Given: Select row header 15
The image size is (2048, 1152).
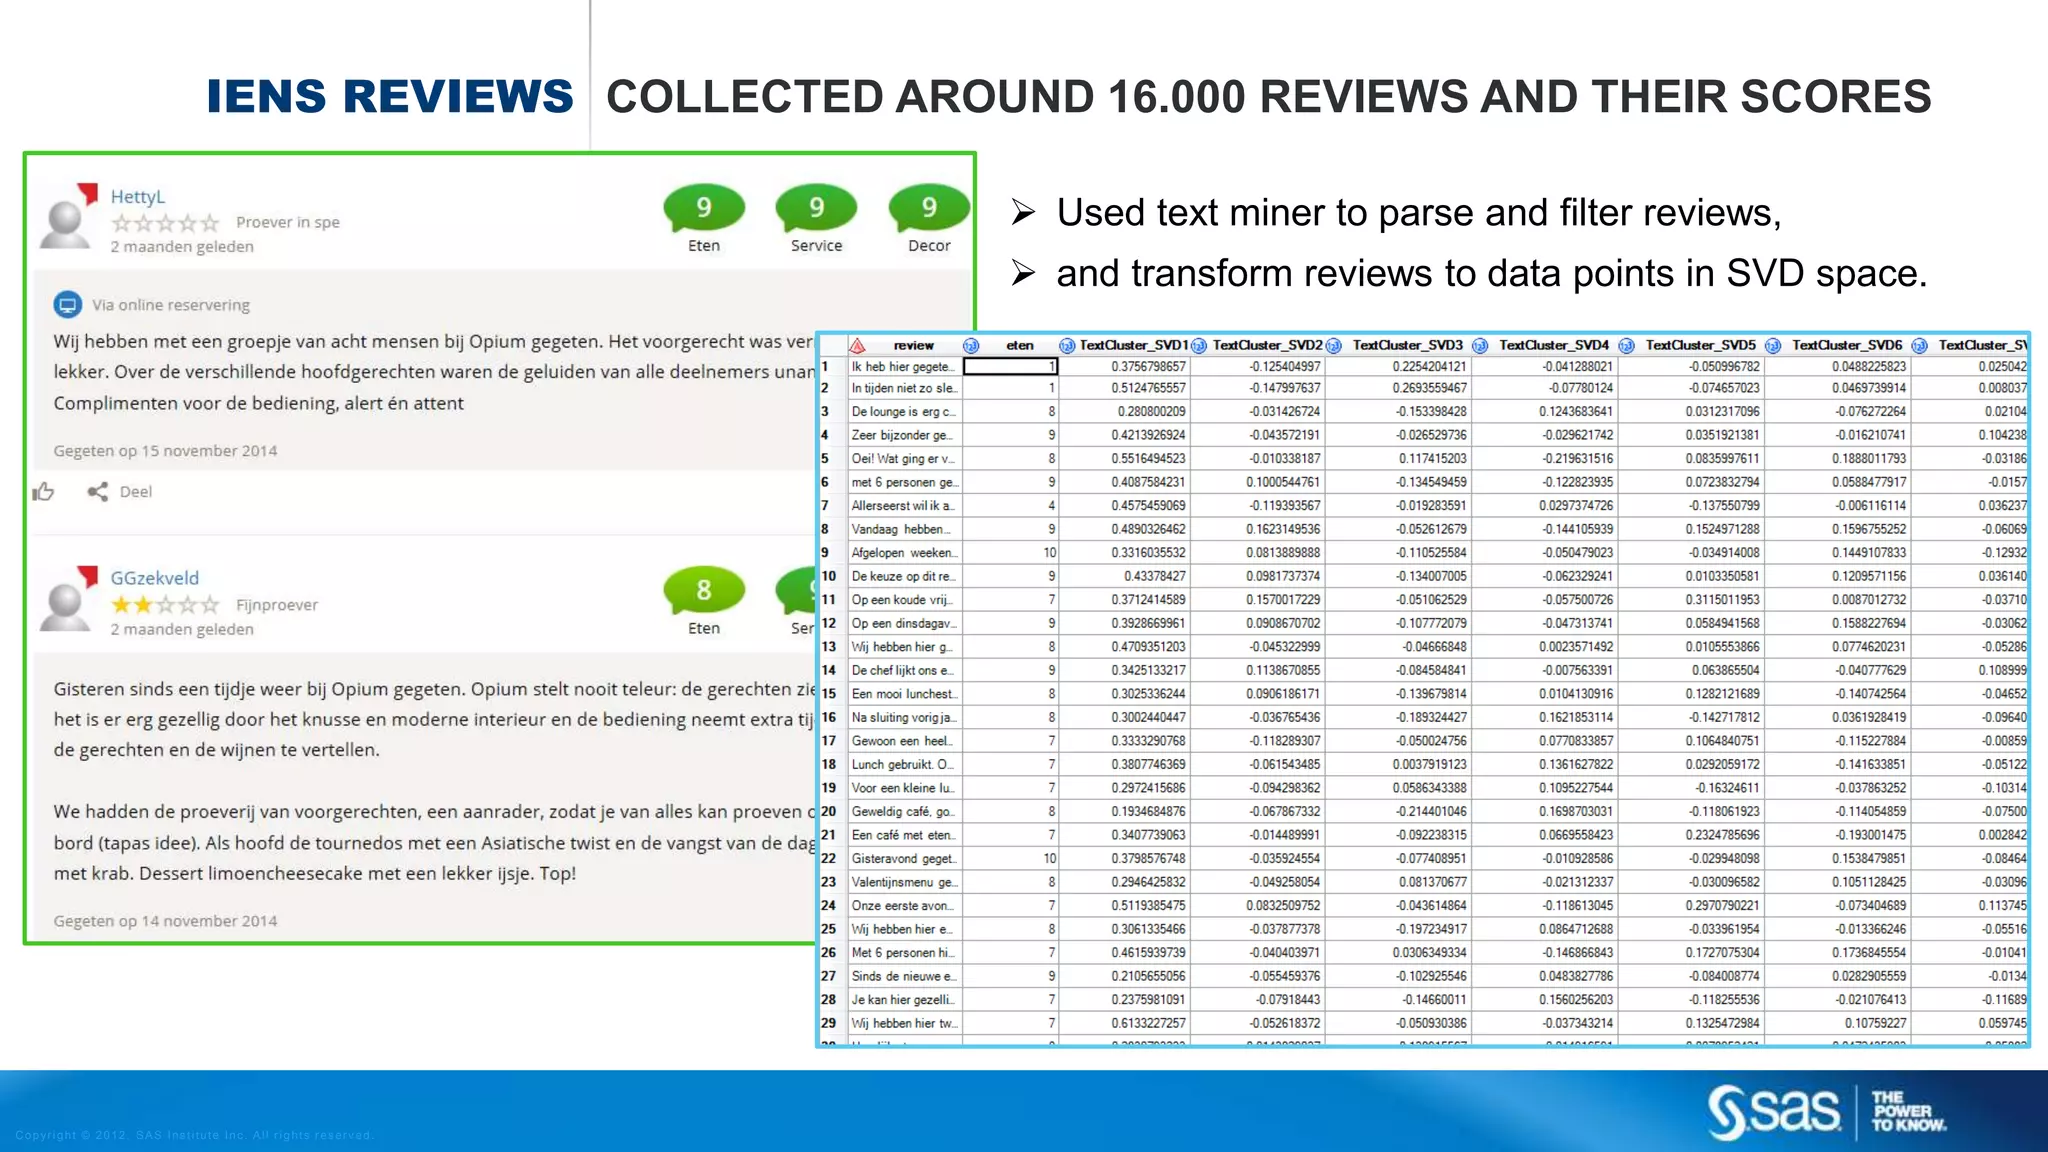Looking at the screenshot, I should pos(832,693).
